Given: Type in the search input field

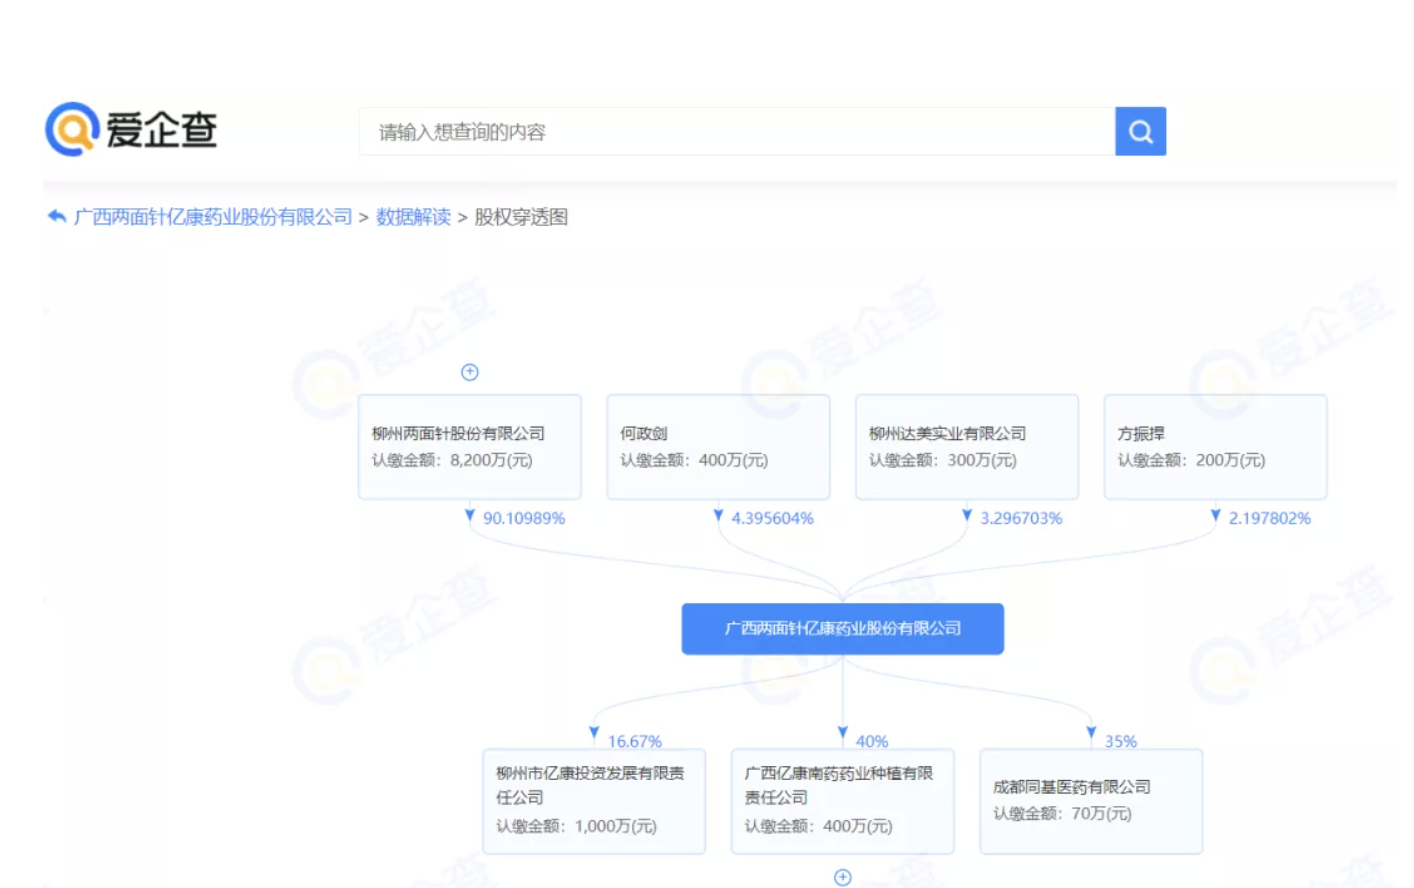Looking at the screenshot, I should tap(736, 132).
